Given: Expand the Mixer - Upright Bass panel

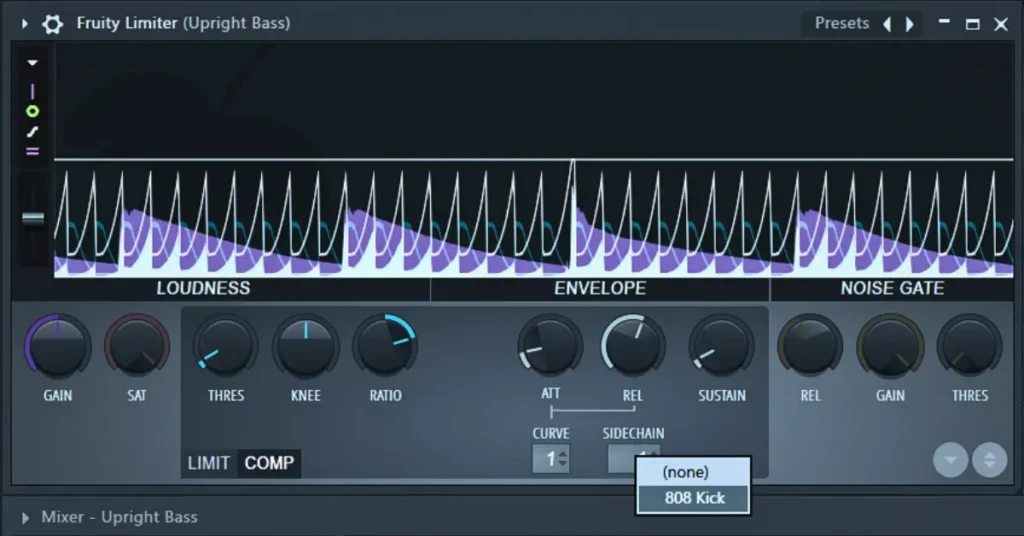Looking at the screenshot, I should 25,518.
